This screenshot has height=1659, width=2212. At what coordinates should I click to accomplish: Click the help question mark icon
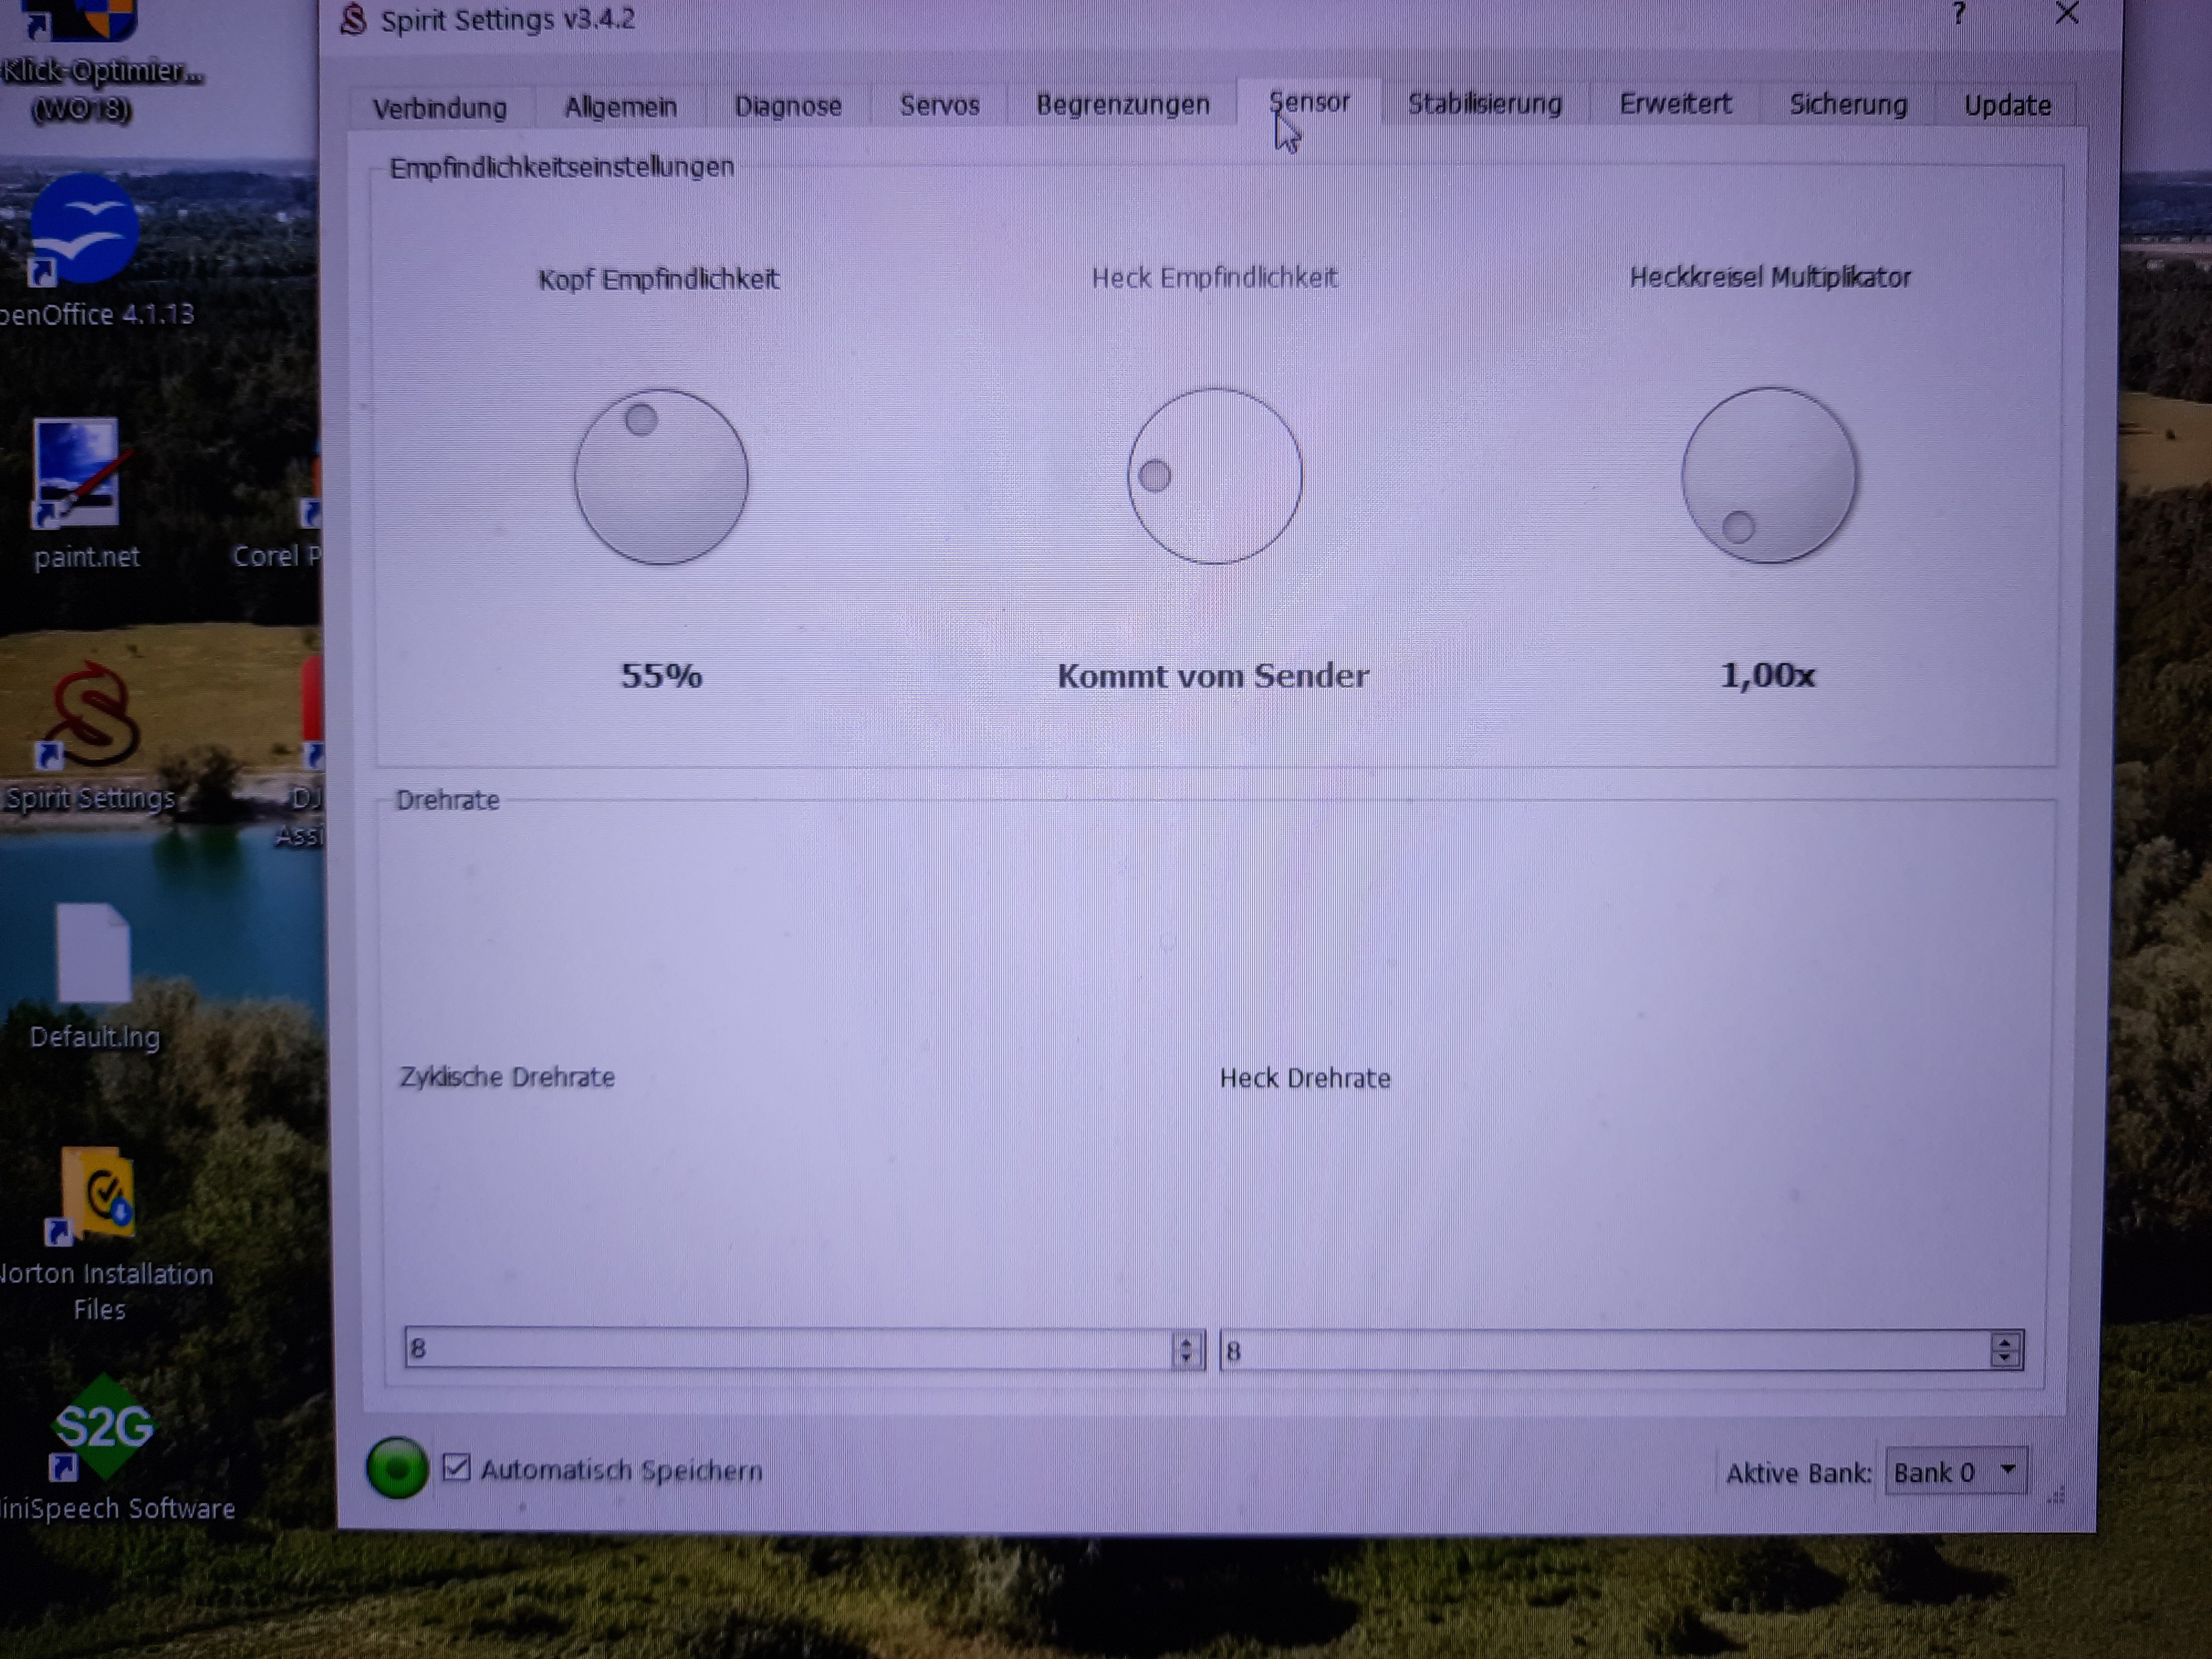tap(1958, 15)
